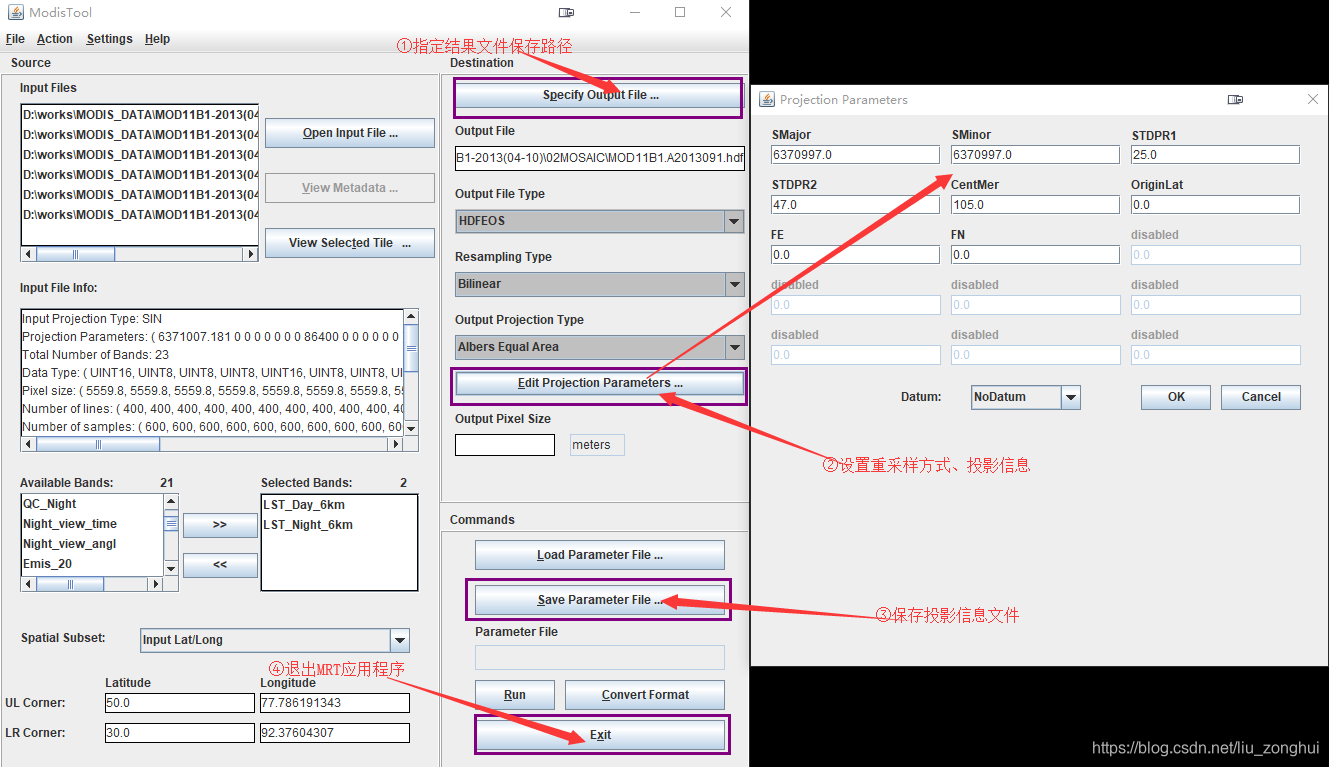Click Input Files scroll right arrow
This screenshot has width=1329, height=767.
[251, 255]
